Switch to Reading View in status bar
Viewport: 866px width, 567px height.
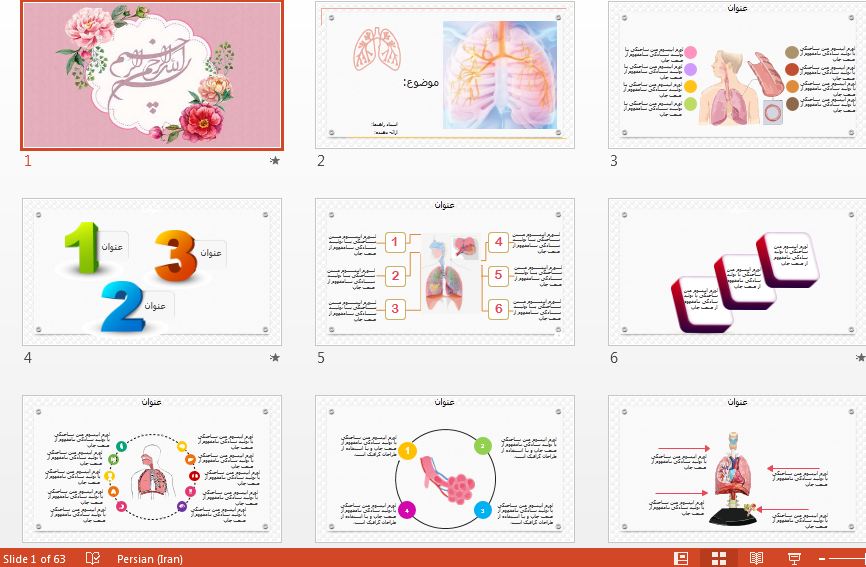tap(757, 558)
